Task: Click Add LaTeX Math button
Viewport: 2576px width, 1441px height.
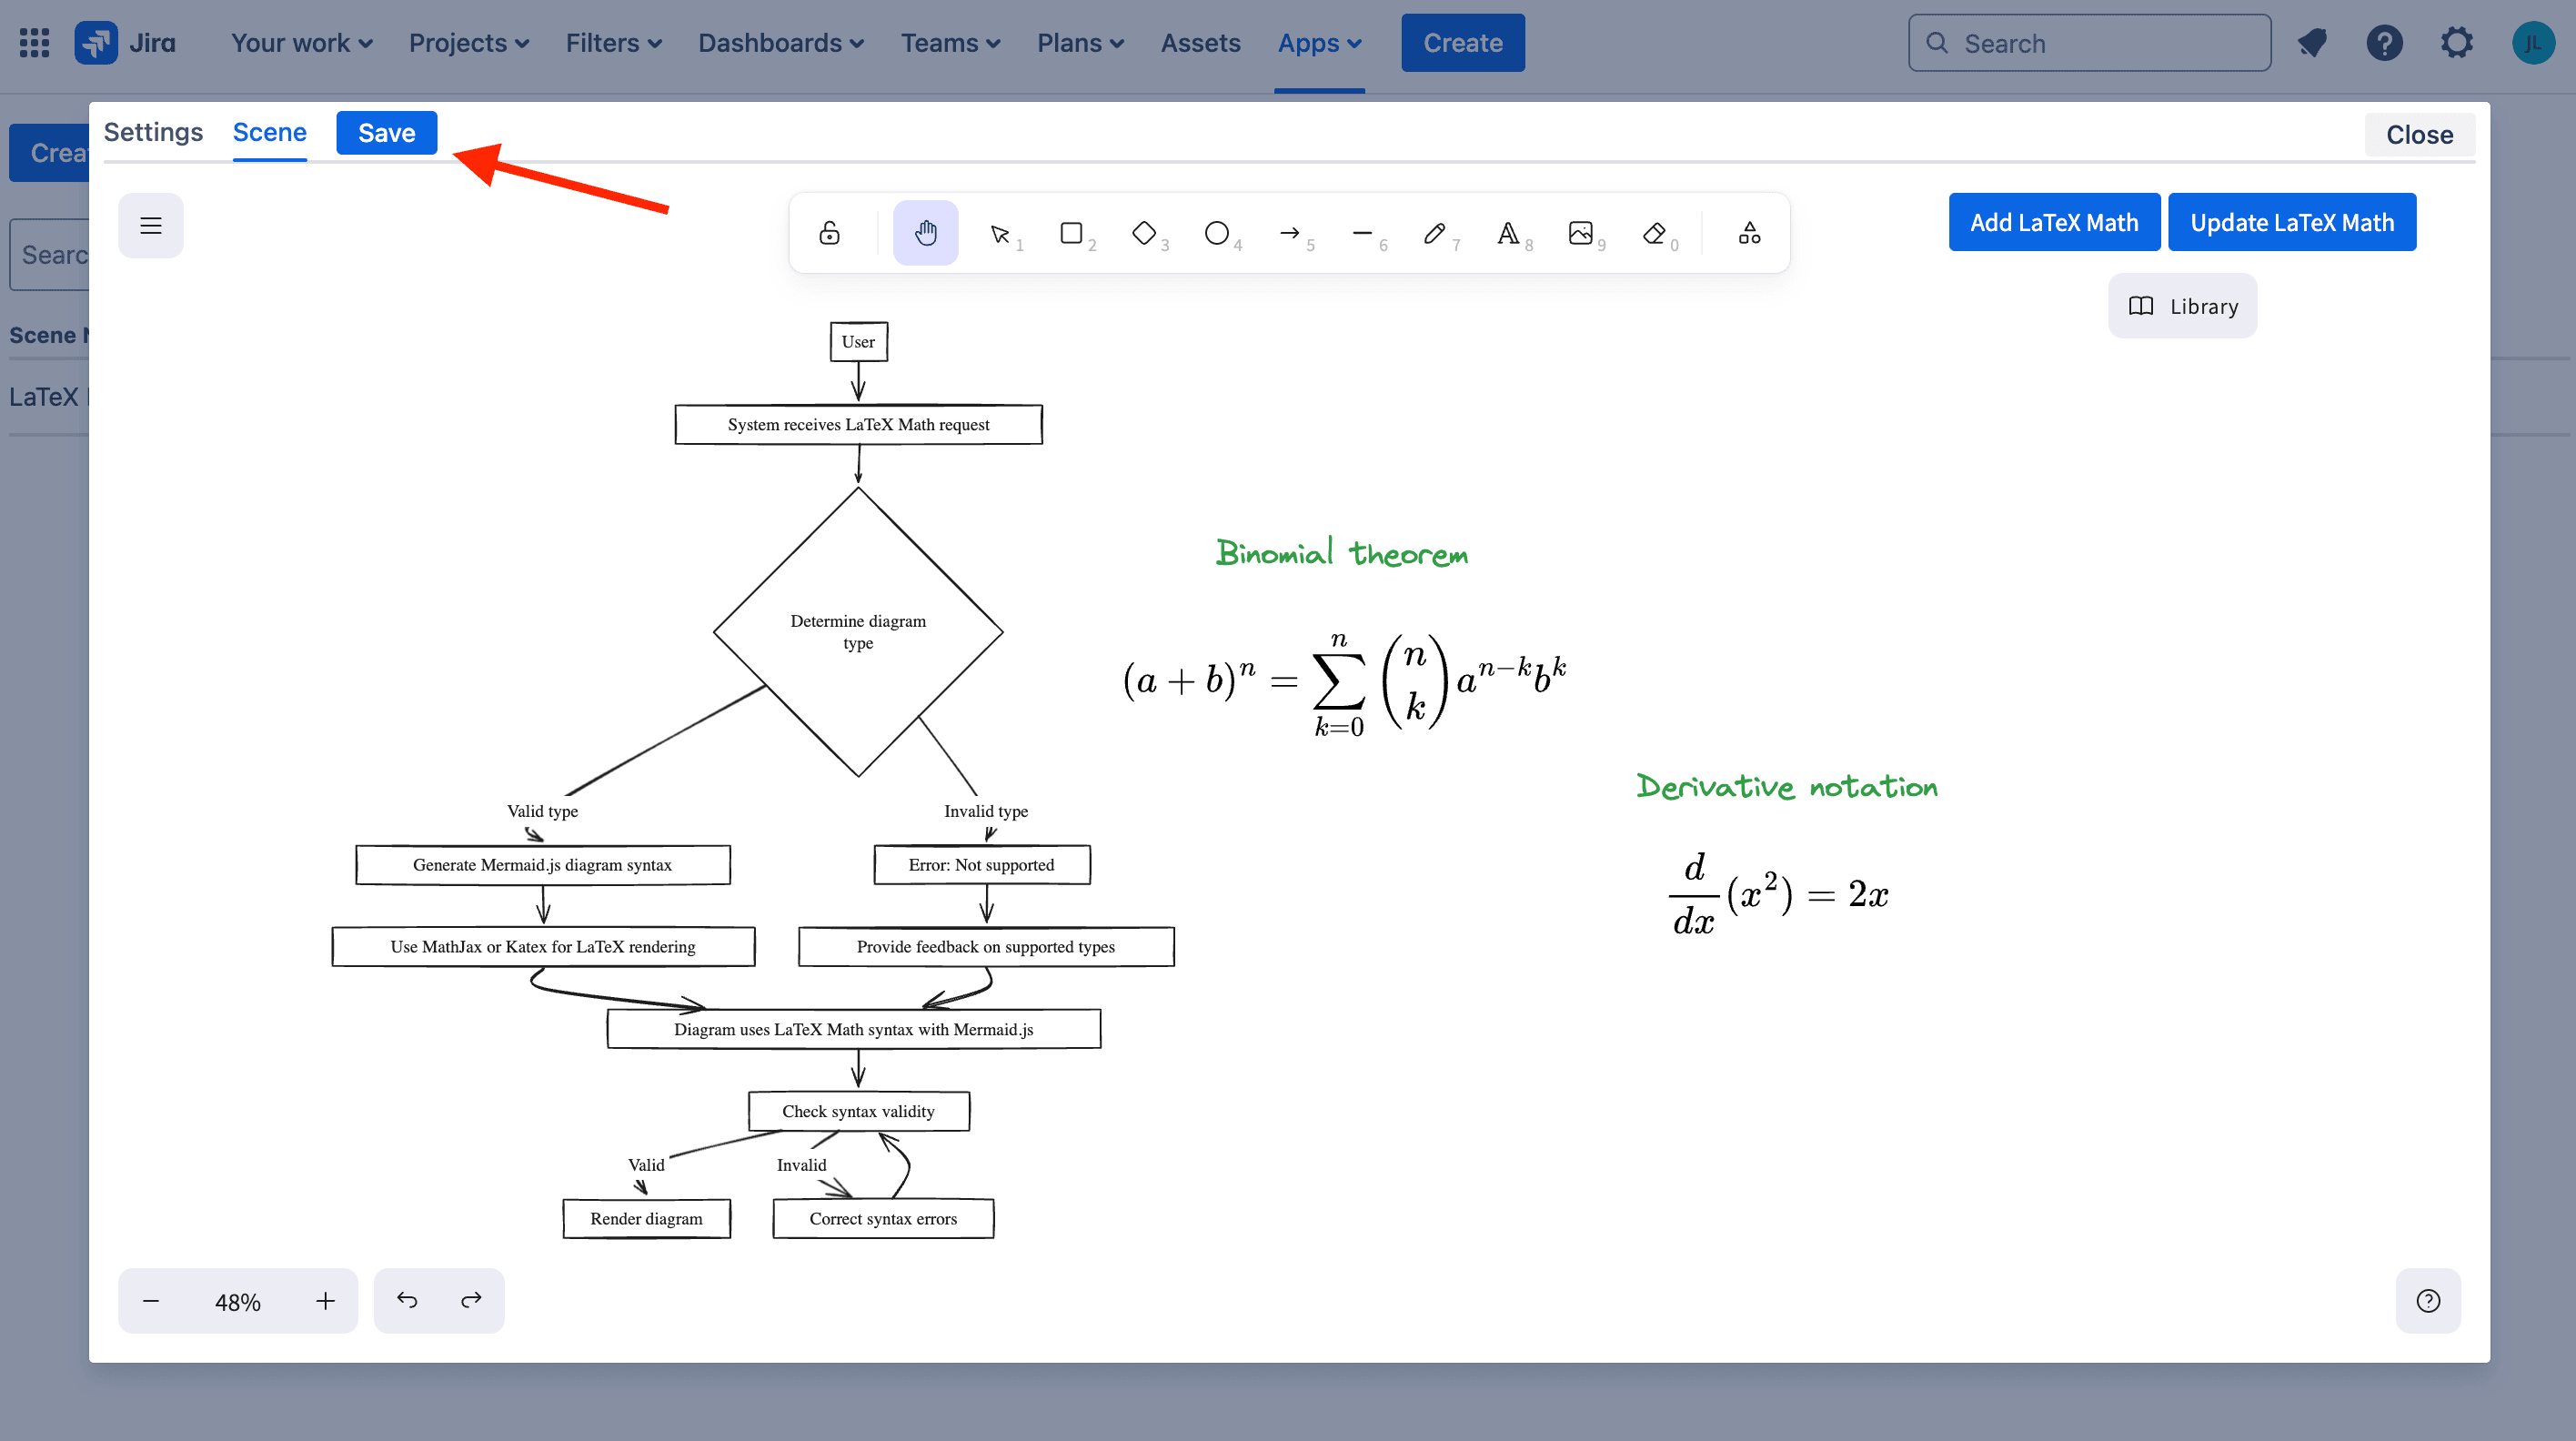Action: tap(2054, 222)
